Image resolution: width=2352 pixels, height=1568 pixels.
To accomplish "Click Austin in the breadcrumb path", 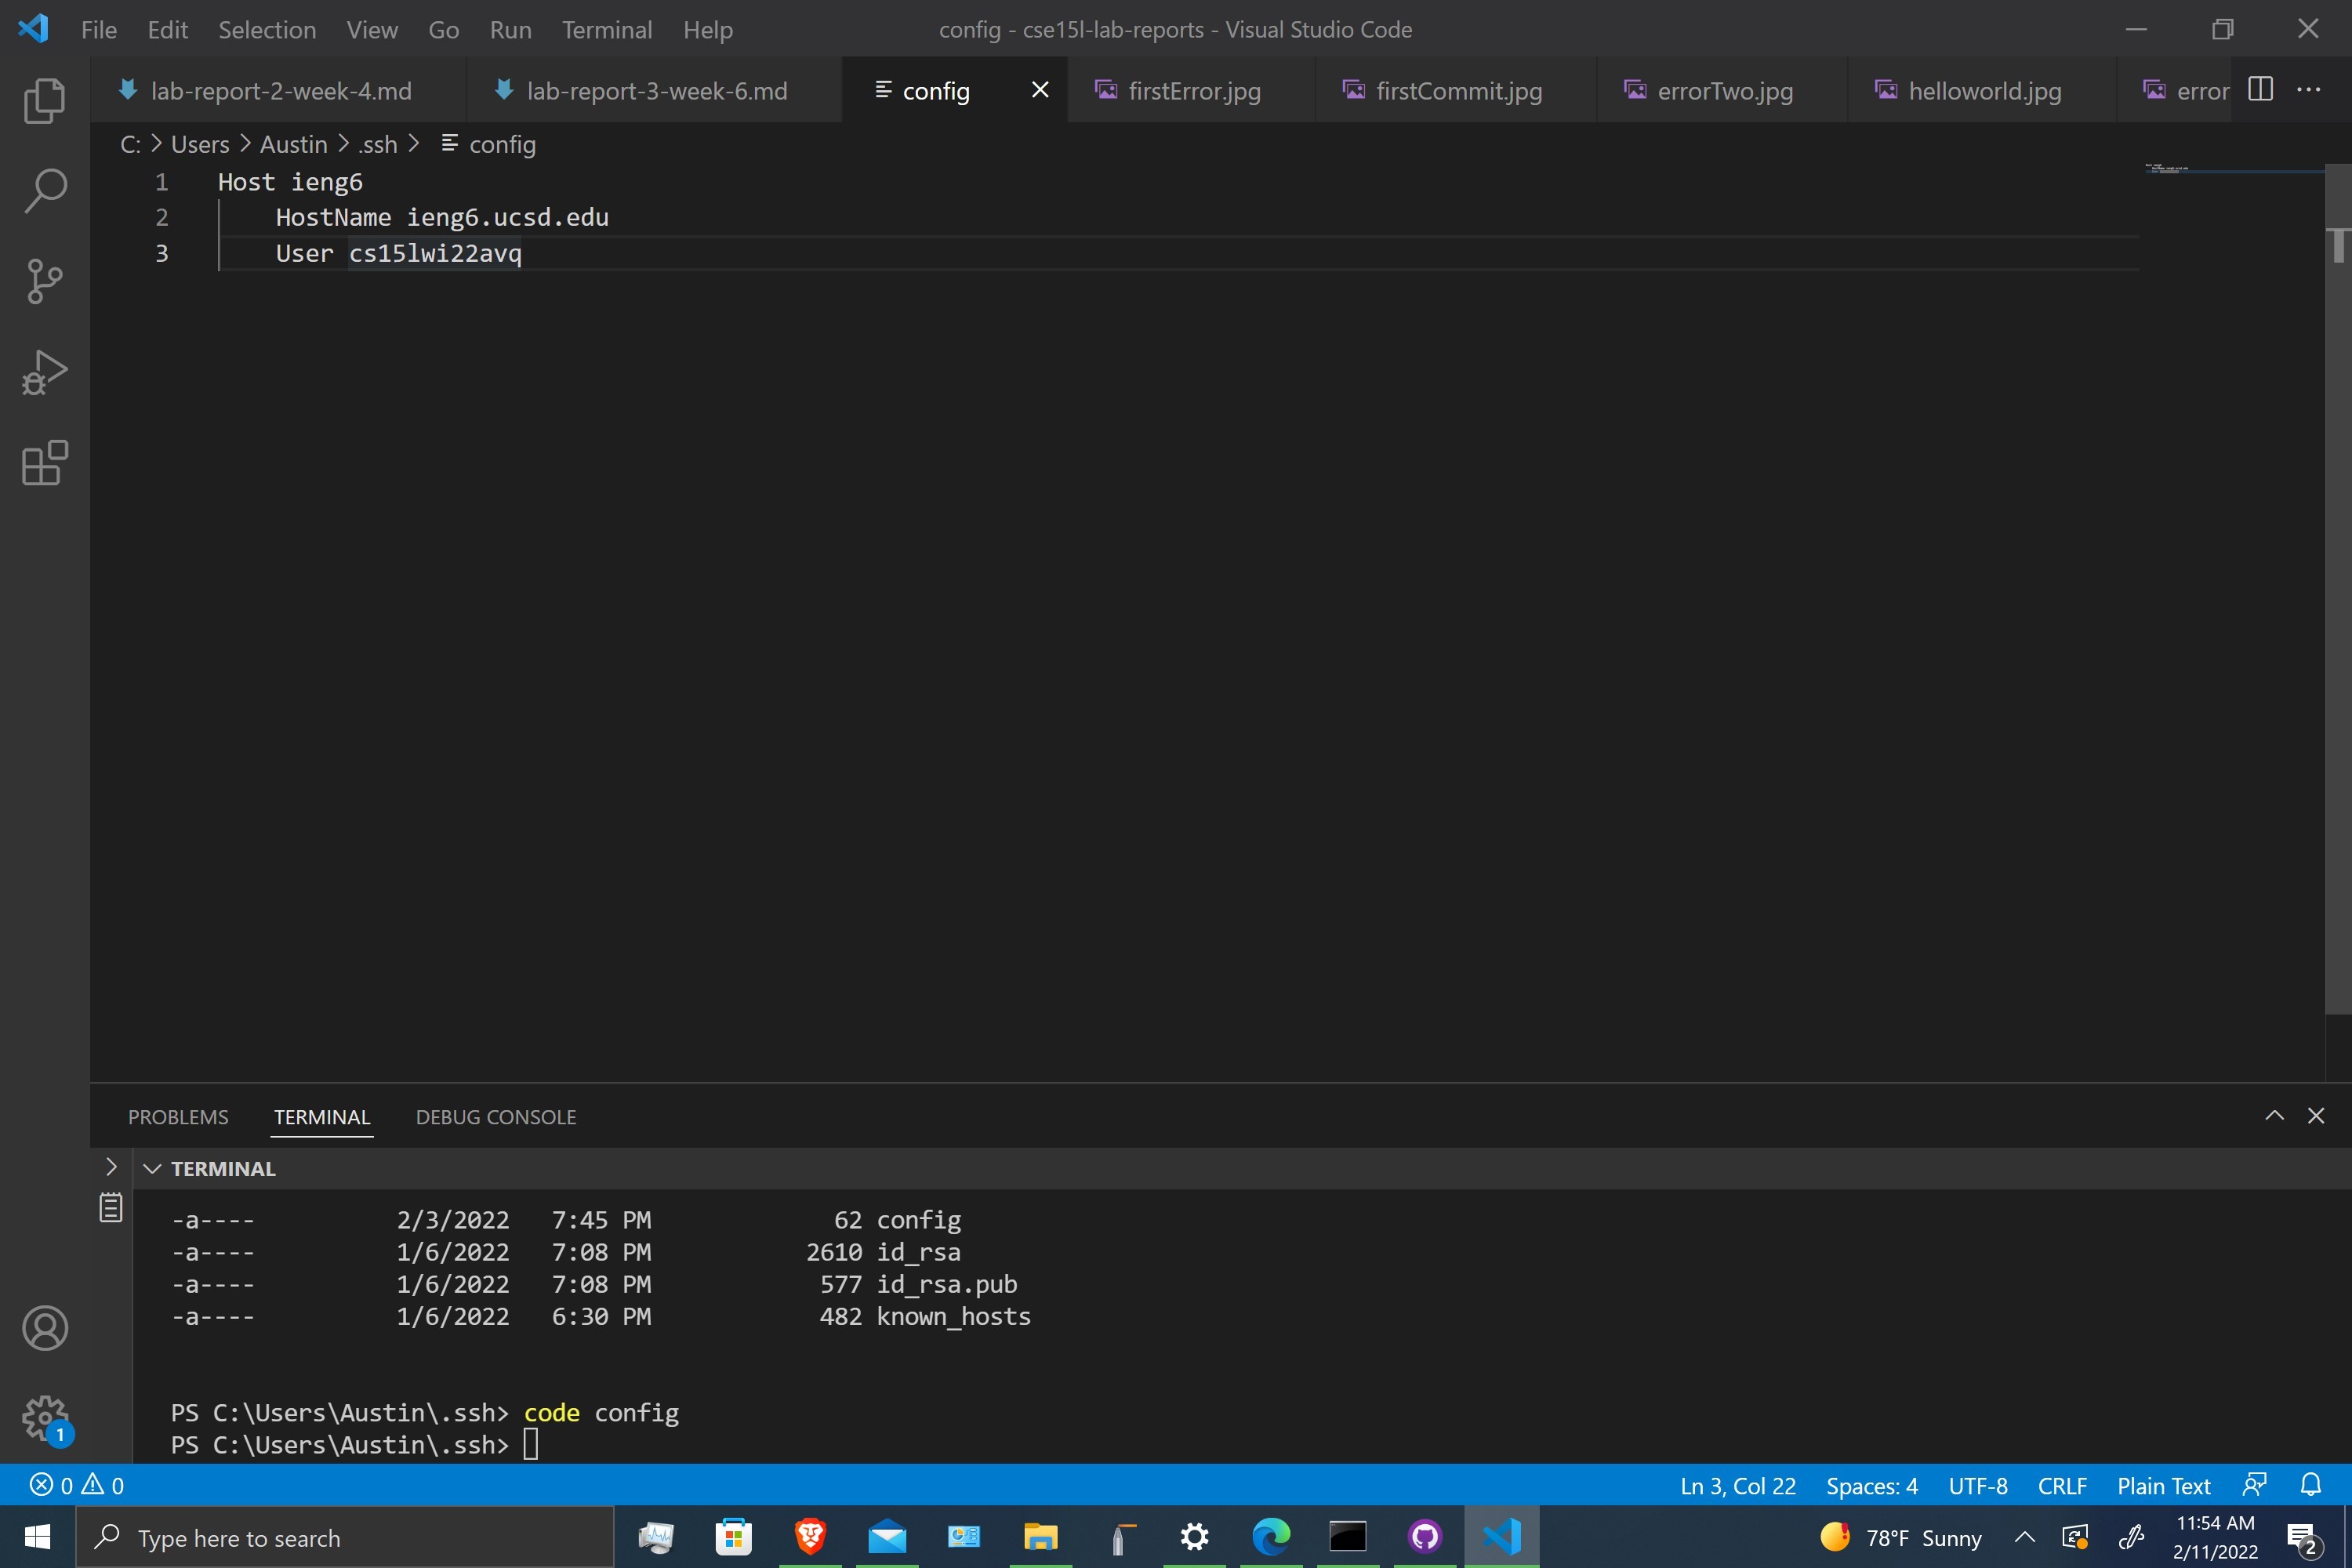I will (x=293, y=144).
